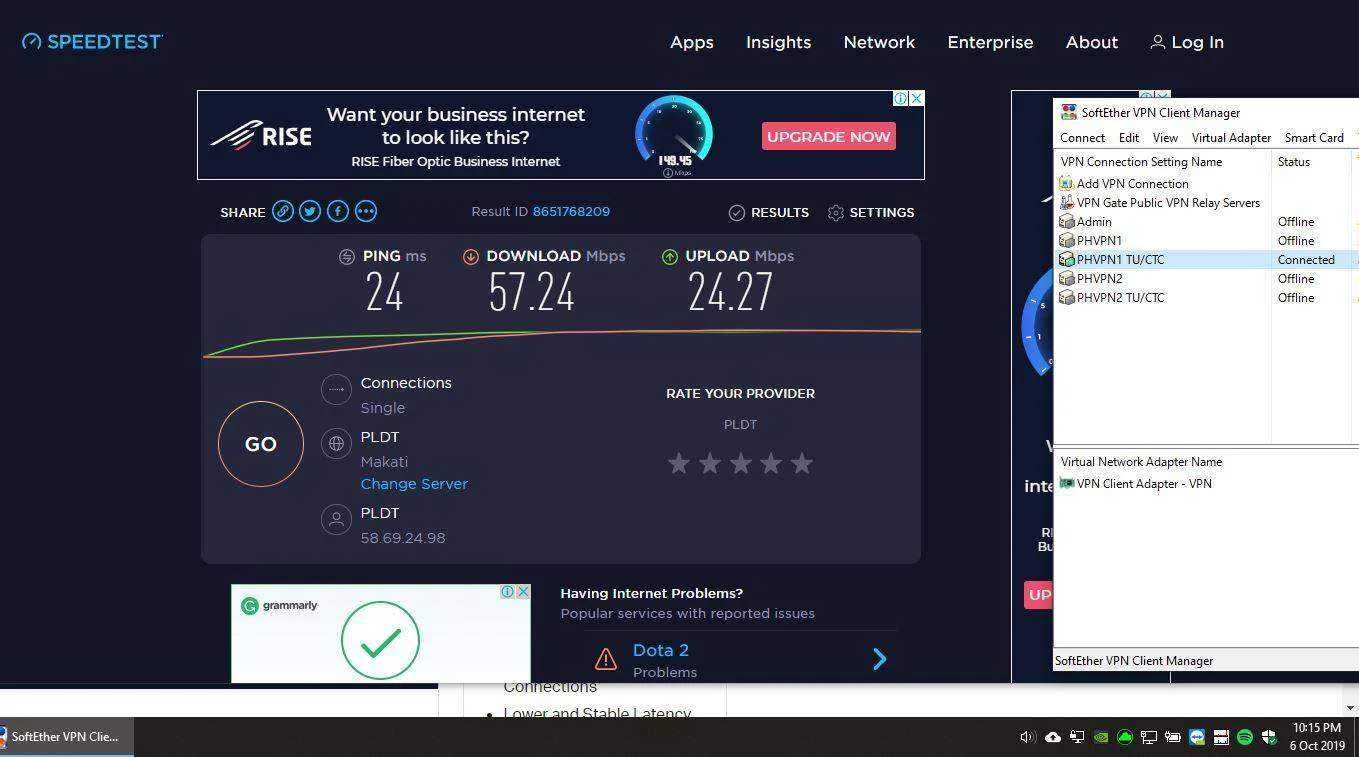1359x757 pixels.
Task: Rate PLDT two stars
Action: click(710, 463)
